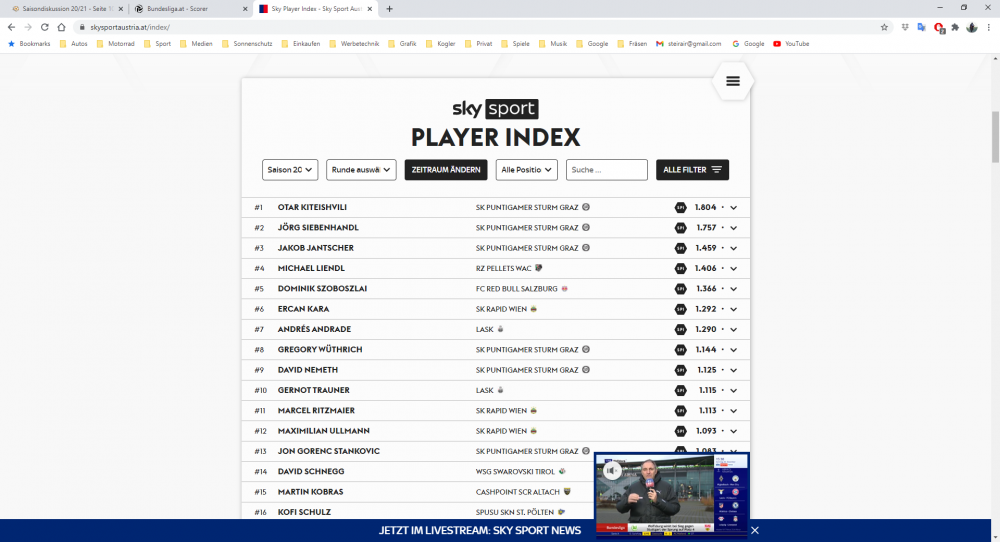Click the SPI badge in Otar Kiteishvili row

(x=680, y=207)
